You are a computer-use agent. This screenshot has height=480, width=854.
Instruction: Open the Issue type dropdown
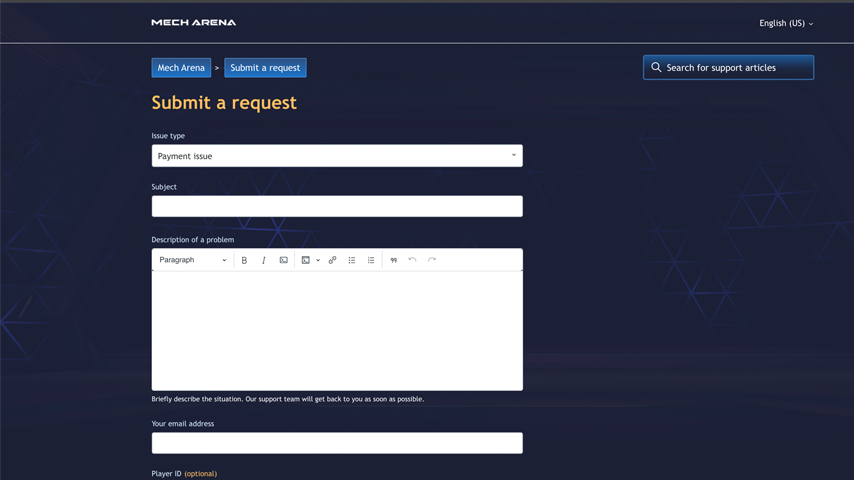click(x=336, y=156)
